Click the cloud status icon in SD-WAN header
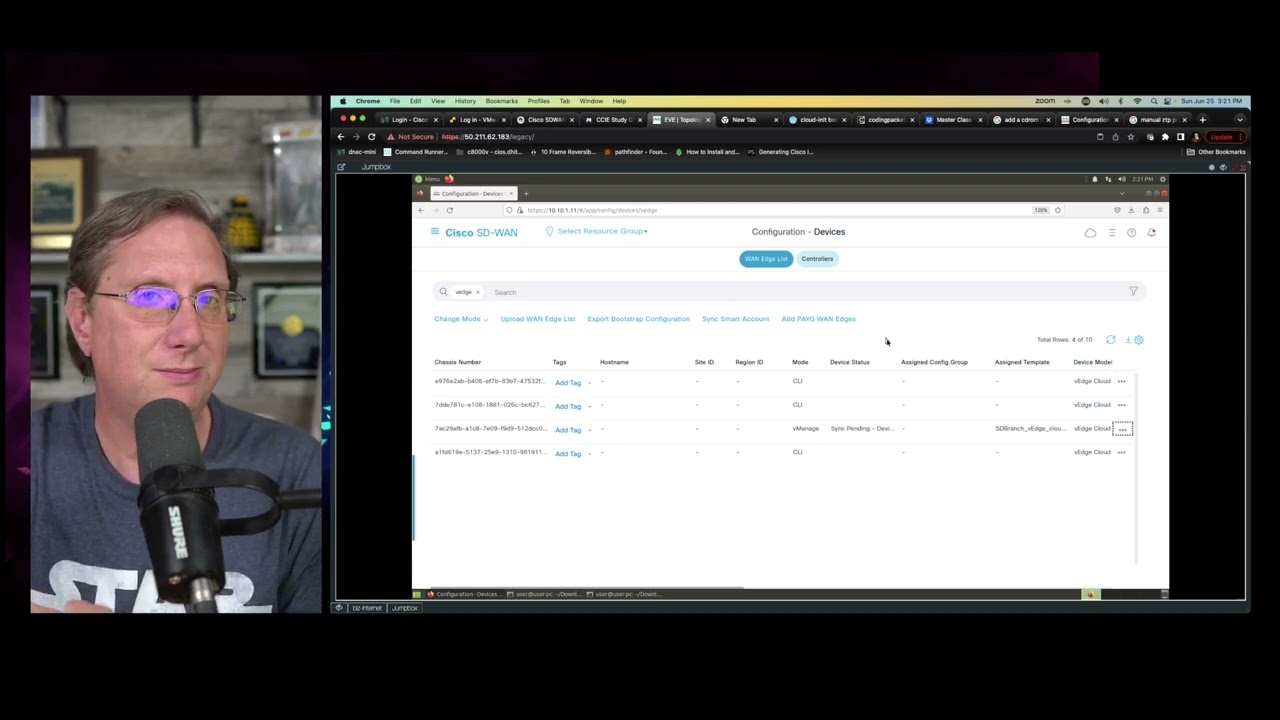Image resolution: width=1280 pixels, height=720 pixels. (1090, 233)
